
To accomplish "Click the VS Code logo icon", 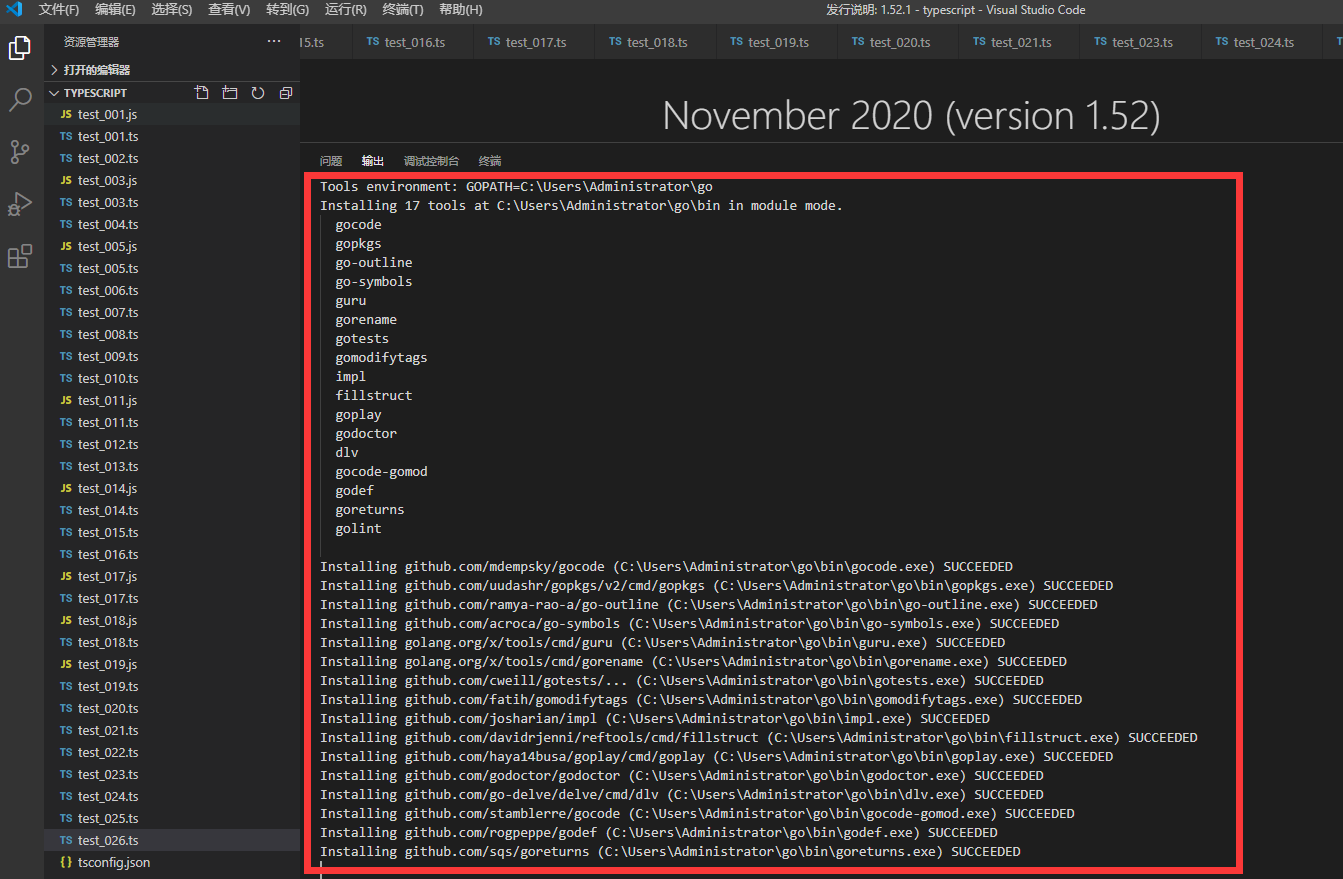I will pyautogui.click(x=14, y=10).
